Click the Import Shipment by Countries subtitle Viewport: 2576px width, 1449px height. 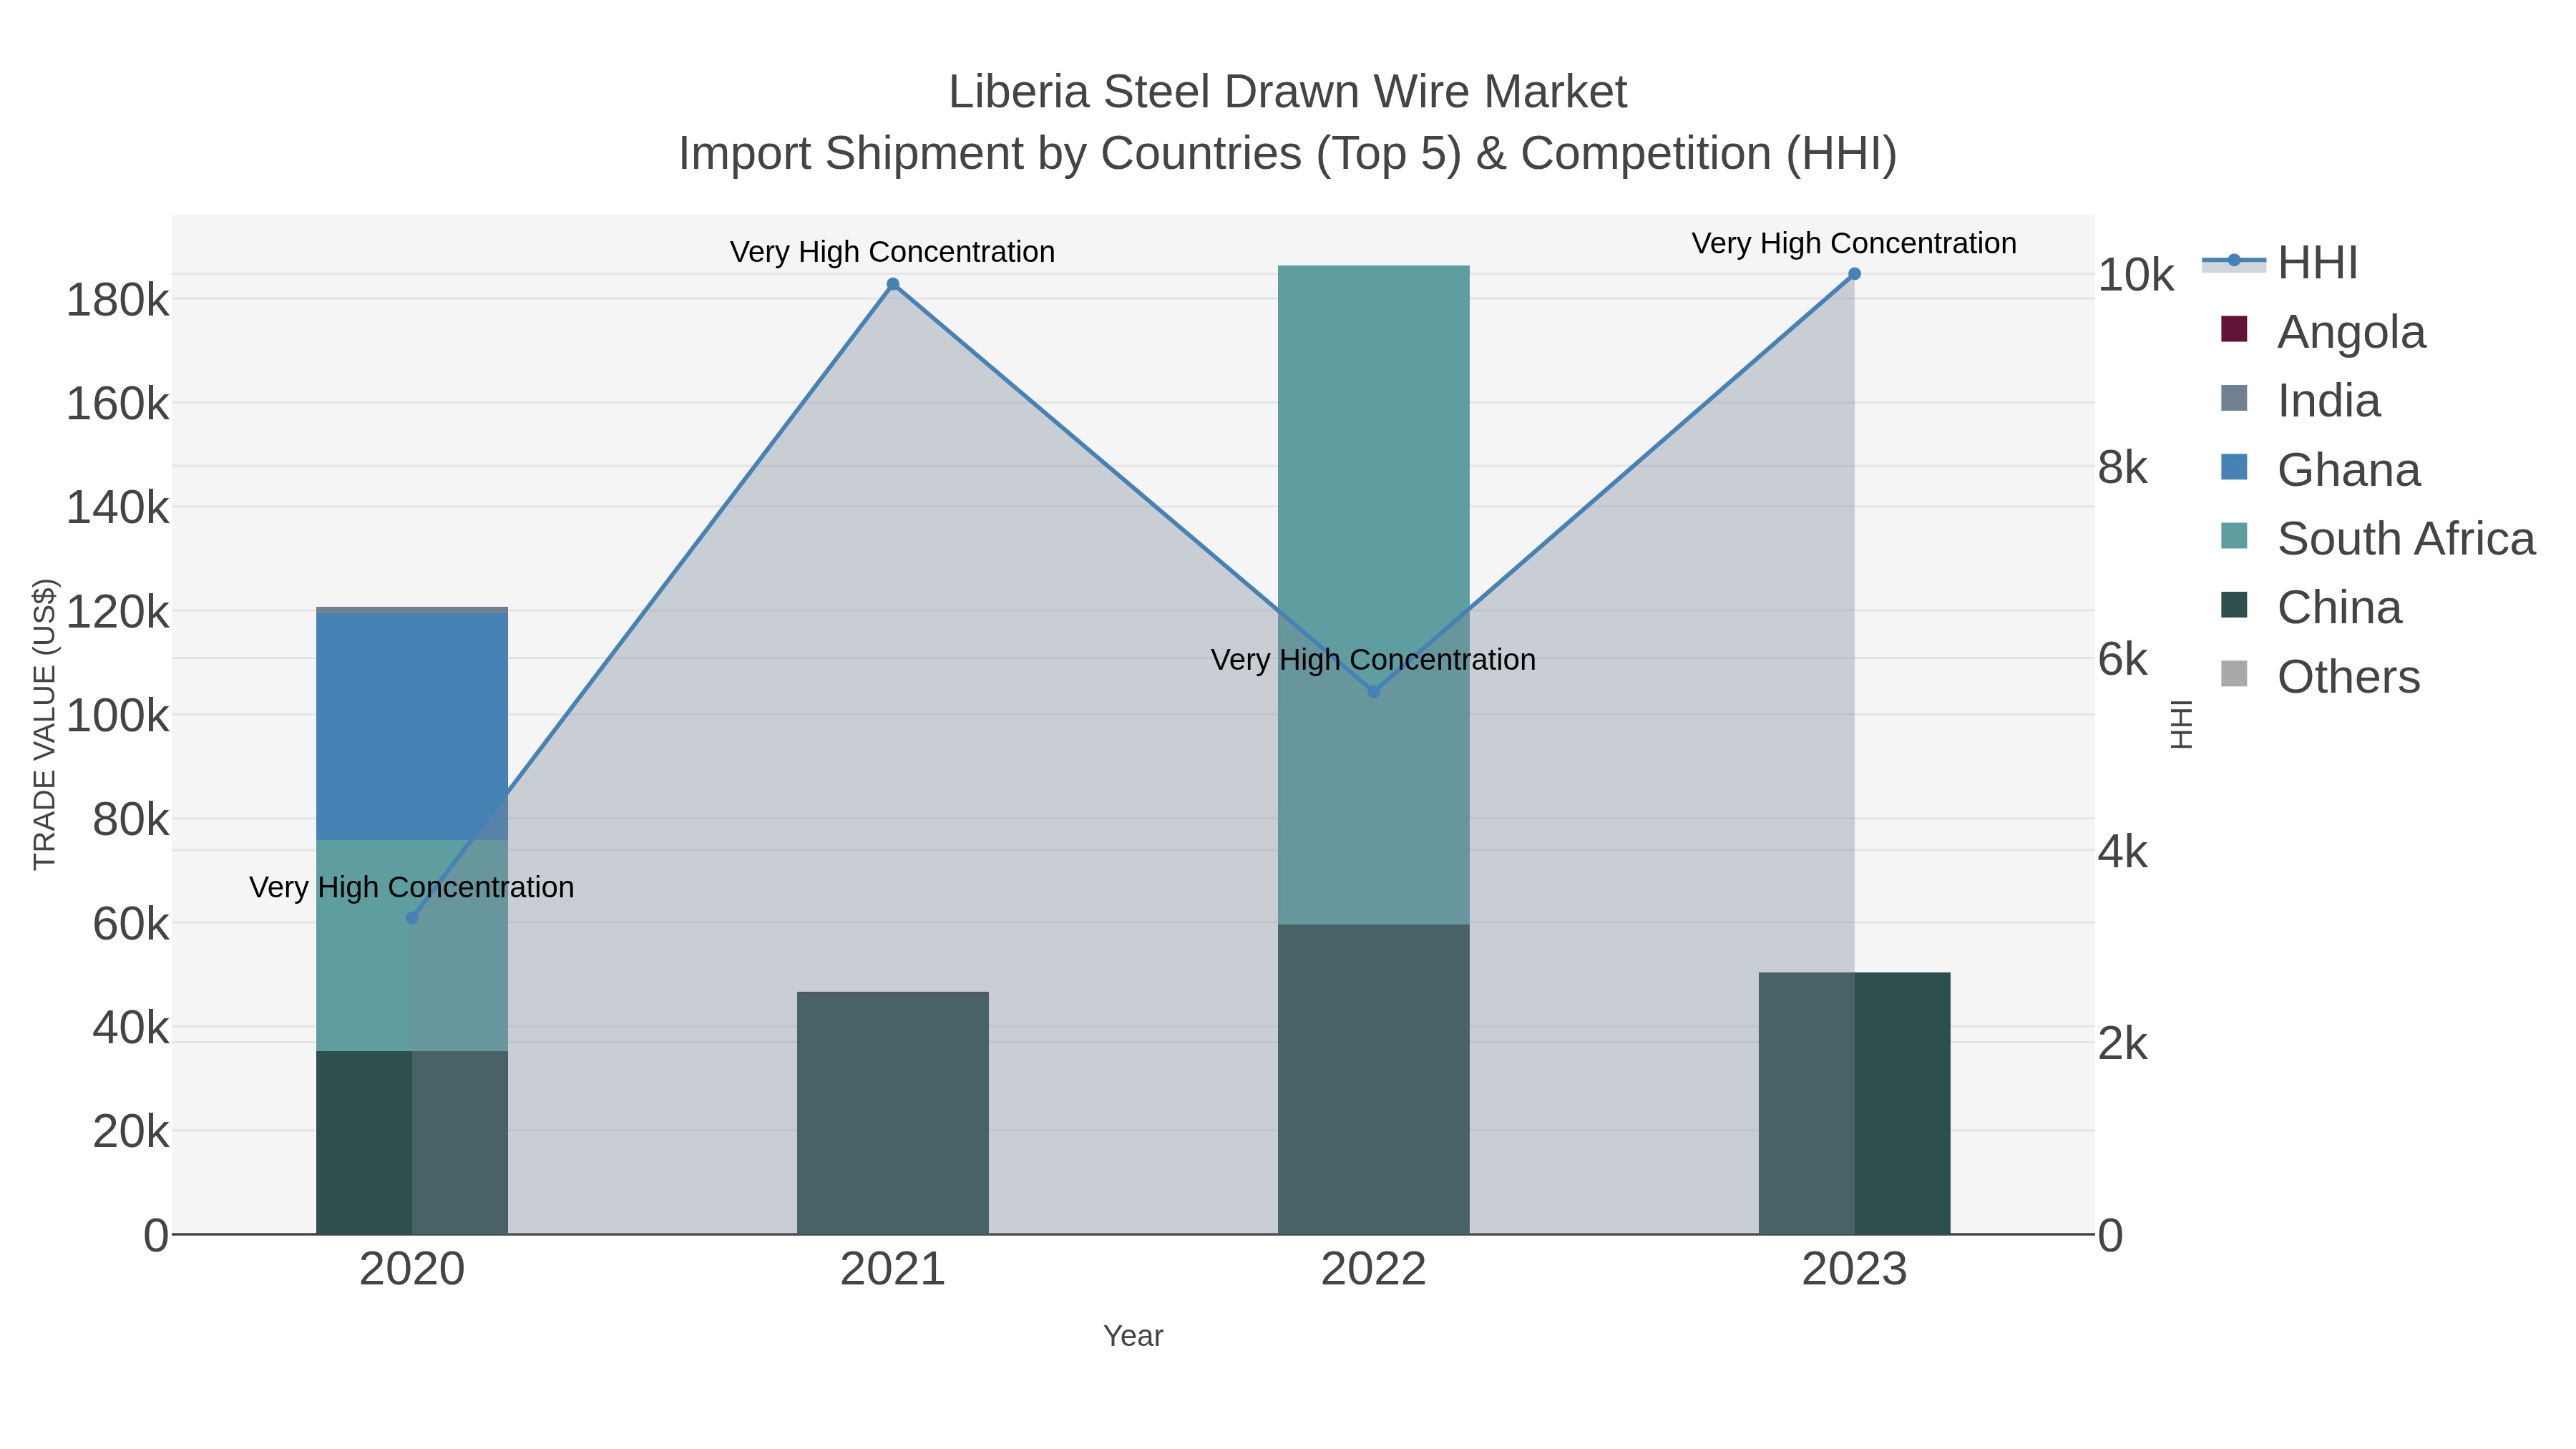pyautogui.click(x=1288, y=154)
